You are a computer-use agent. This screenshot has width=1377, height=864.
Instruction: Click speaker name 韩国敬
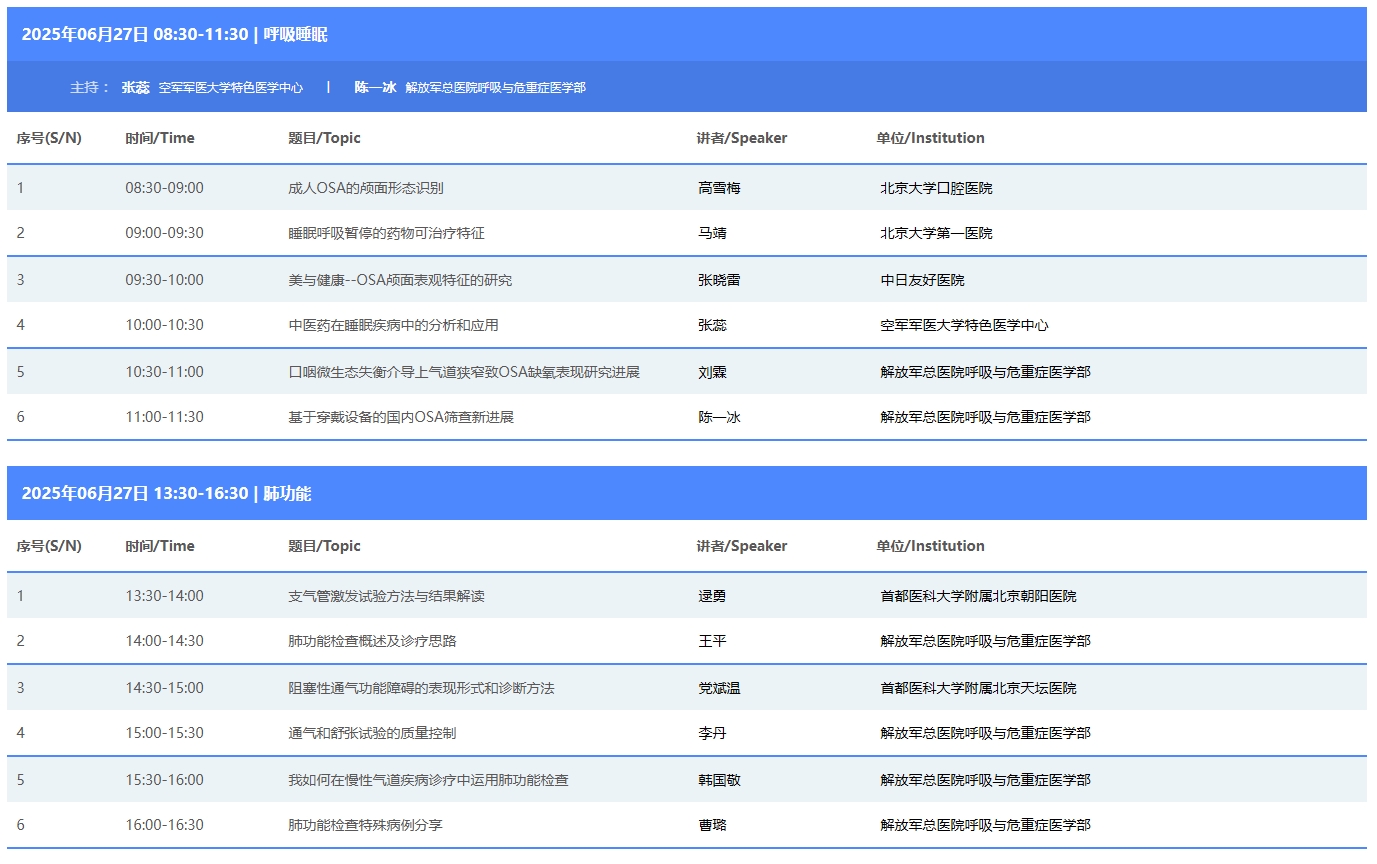tap(719, 780)
